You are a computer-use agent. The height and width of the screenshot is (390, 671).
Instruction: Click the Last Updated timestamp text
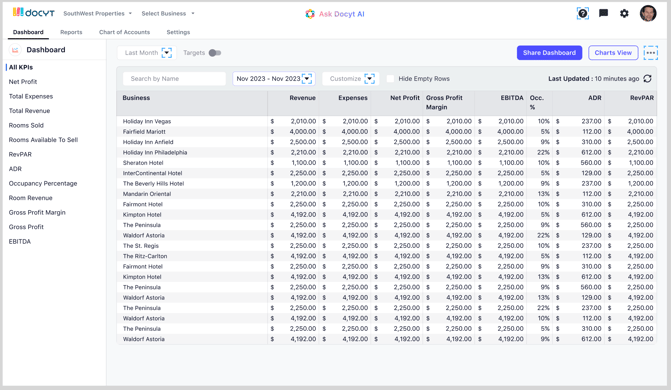594,79
